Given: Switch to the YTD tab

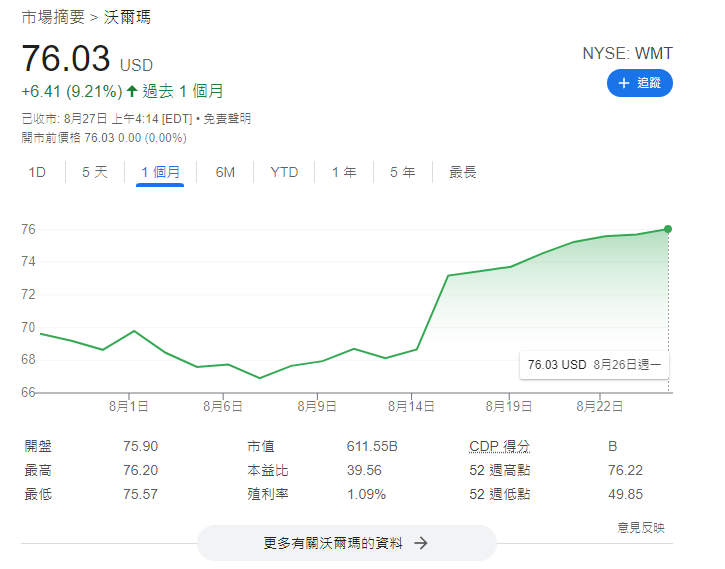Looking at the screenshot, I should click(x=284, y=172).
